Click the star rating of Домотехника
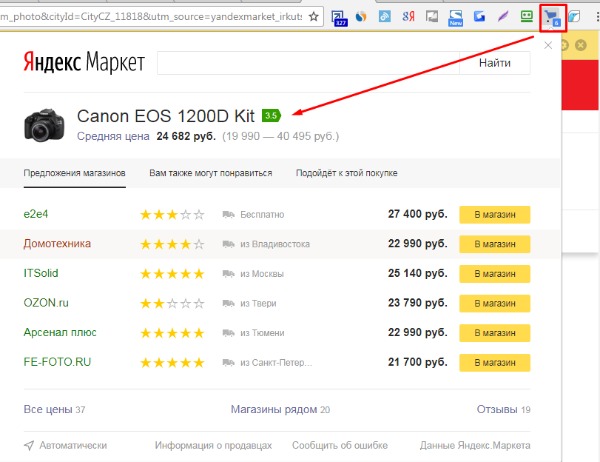The width and height of the screenshot is (600, 462). [x=172, y=244]
